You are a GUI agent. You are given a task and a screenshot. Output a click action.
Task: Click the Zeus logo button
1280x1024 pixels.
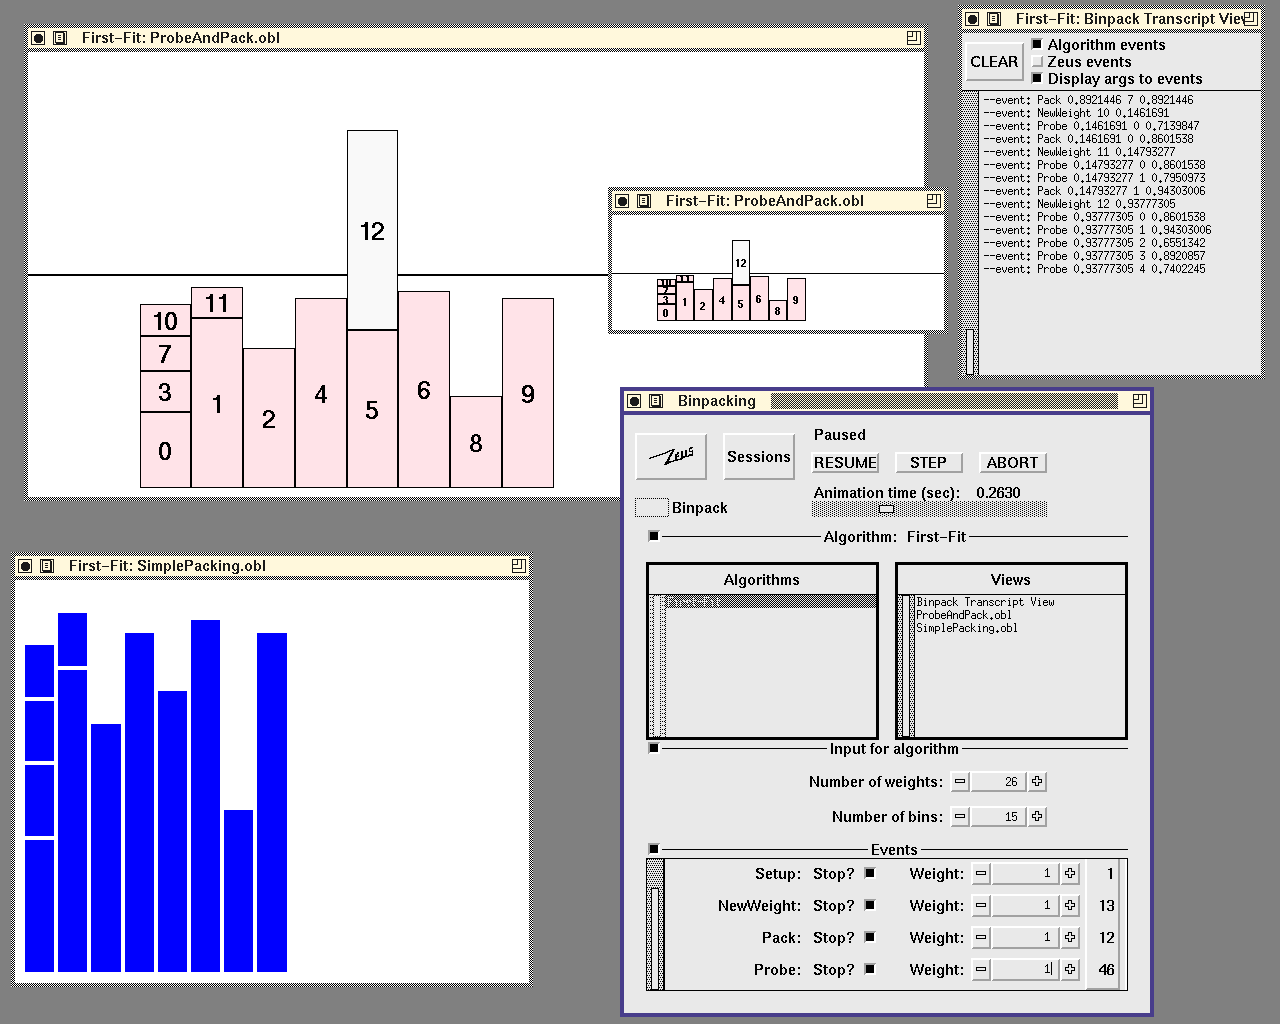point(671,457)
